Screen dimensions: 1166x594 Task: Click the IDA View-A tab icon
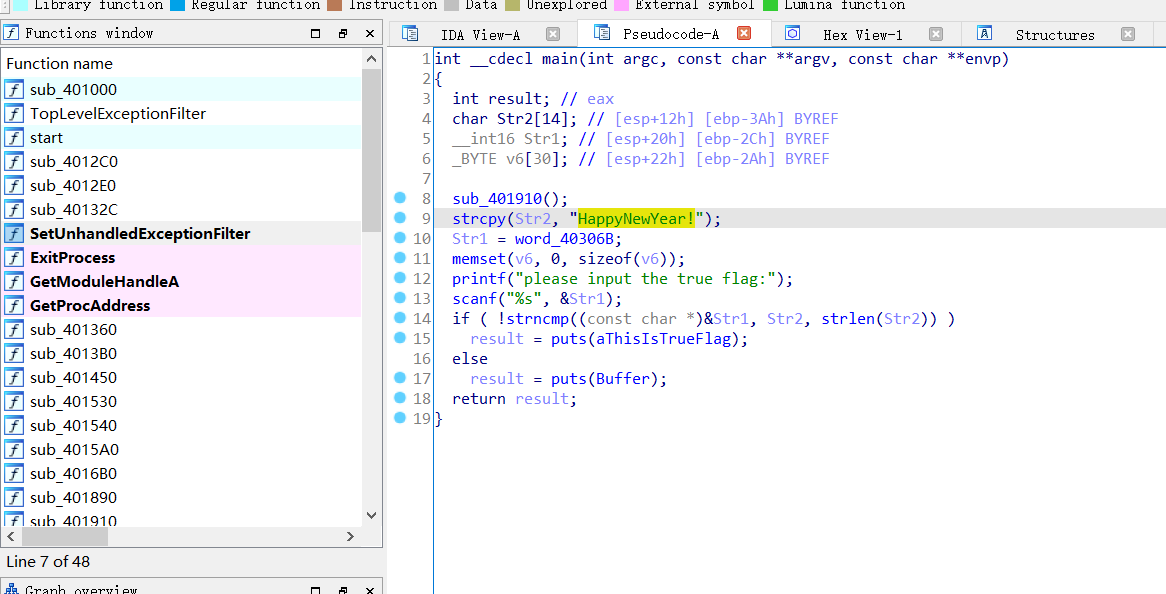click(x=410, y=34)
